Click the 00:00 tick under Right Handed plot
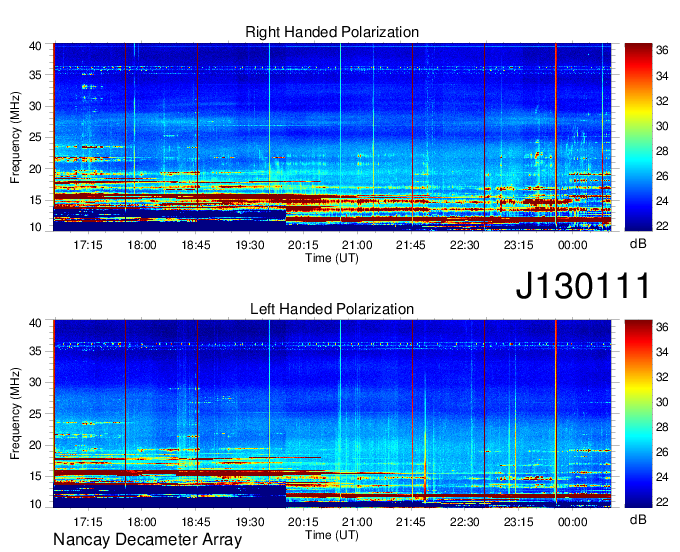 pyautogui.click(x=572, y=245)
